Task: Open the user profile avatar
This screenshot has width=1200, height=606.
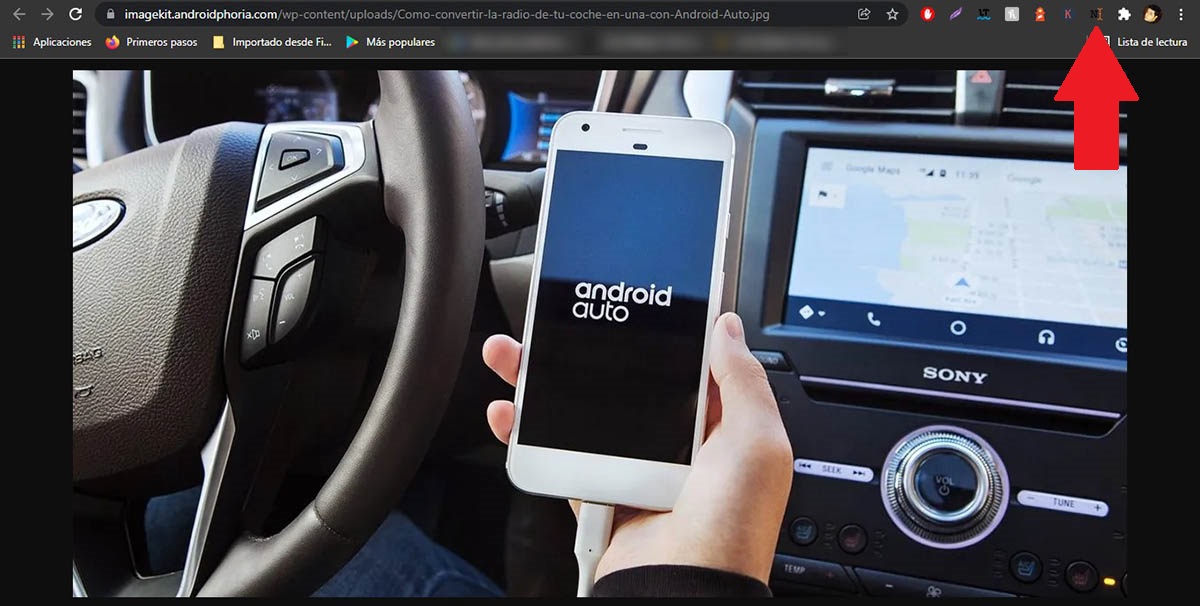Action: tap(1152, 14)
